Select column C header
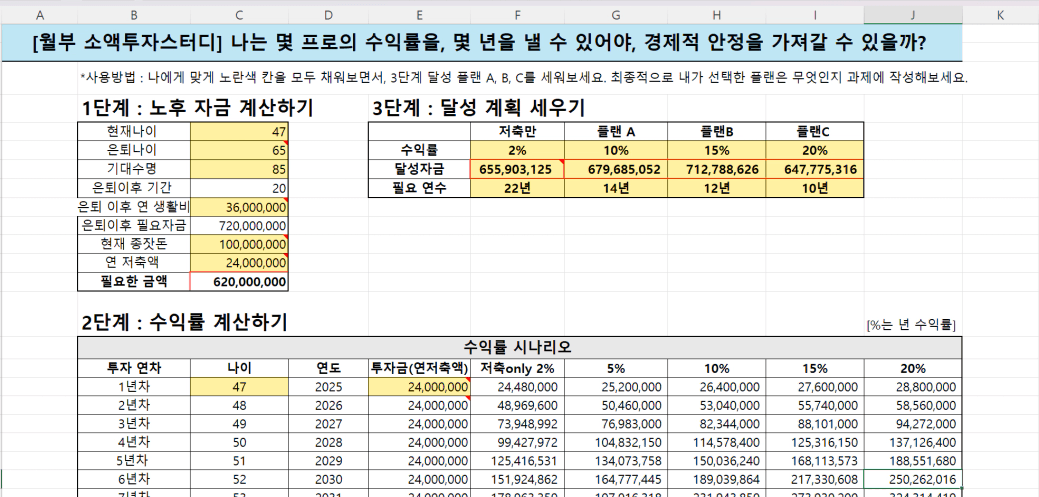 (239, 15)
